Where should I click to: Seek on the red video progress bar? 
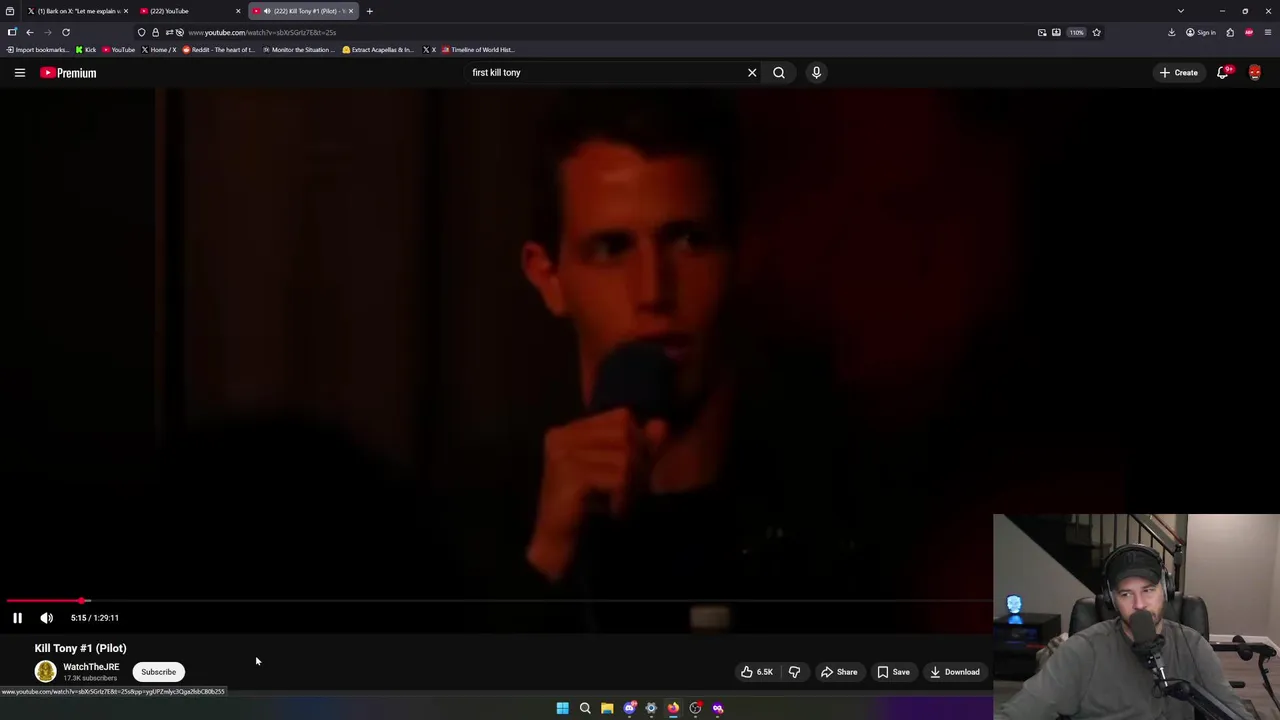(500, 601)
